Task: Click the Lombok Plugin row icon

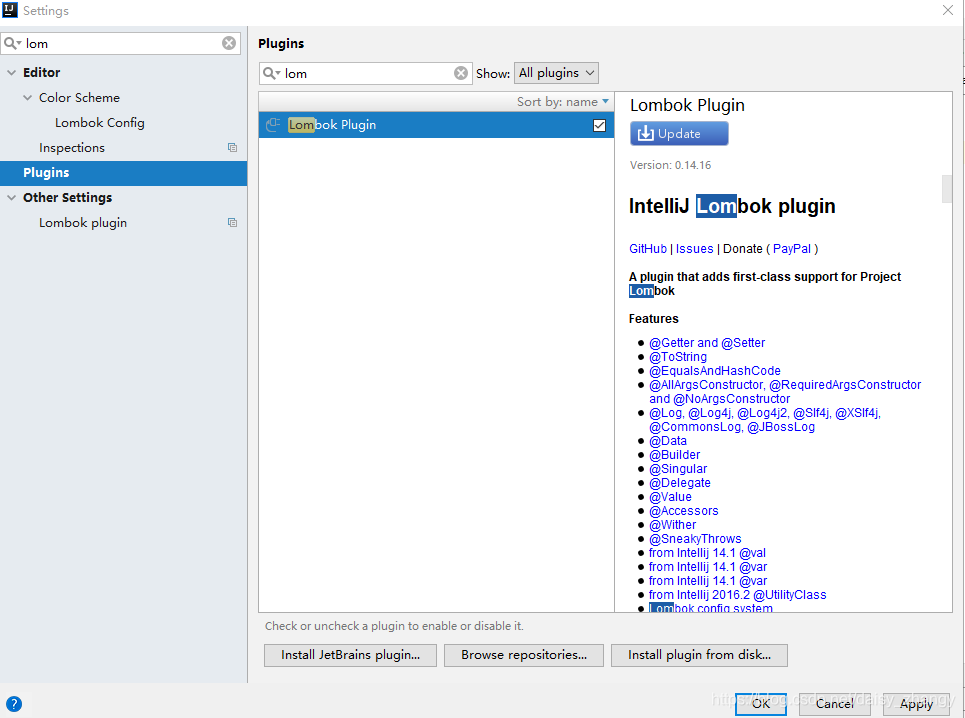Action: point(273,125)
